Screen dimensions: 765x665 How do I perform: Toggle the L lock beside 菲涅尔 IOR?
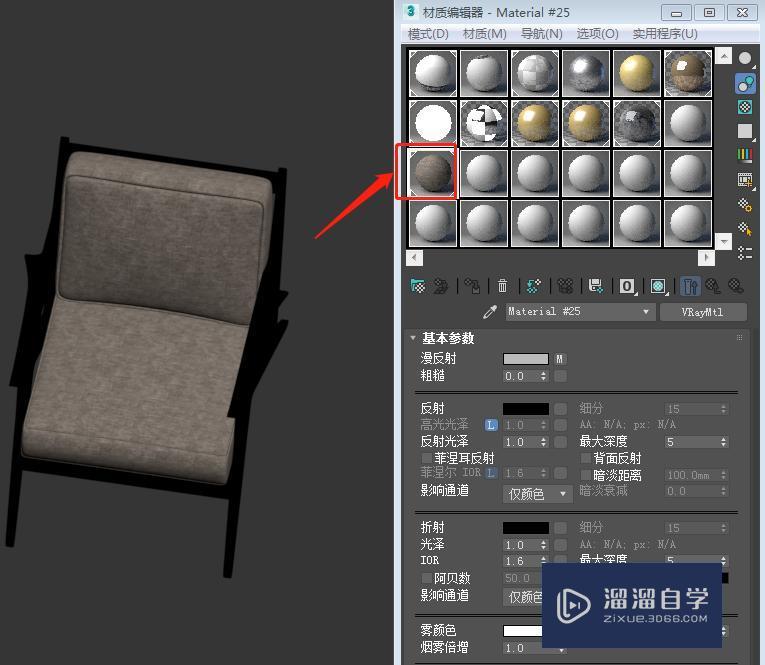pyautogui.click(x=491, y=473)
